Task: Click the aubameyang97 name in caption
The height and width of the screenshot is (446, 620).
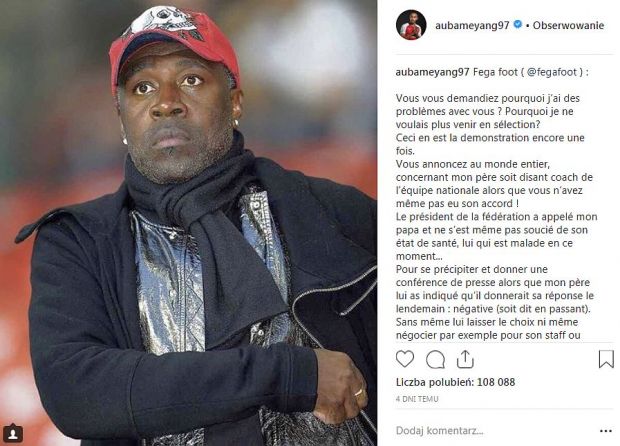Action: [x=432, y=72]
